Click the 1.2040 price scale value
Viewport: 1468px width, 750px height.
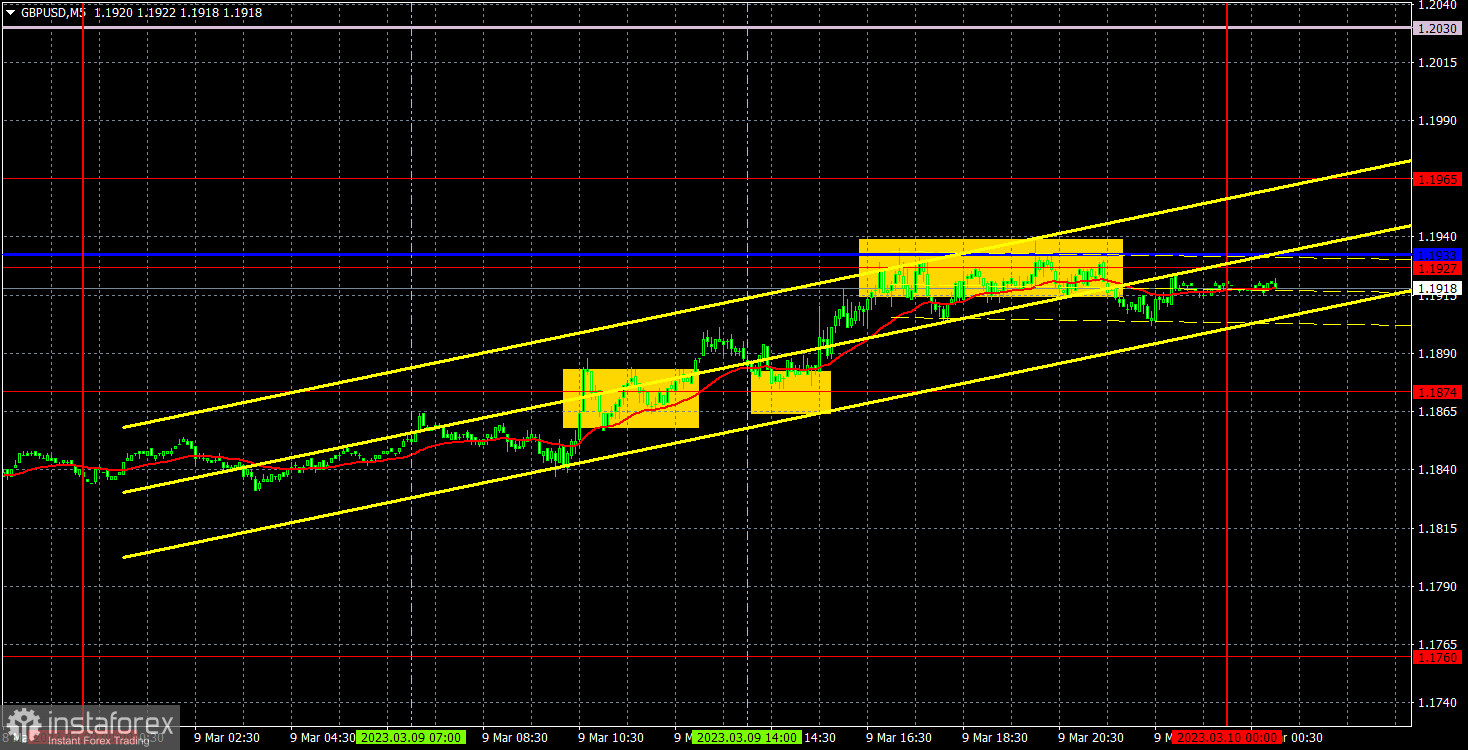(1438, 5)
